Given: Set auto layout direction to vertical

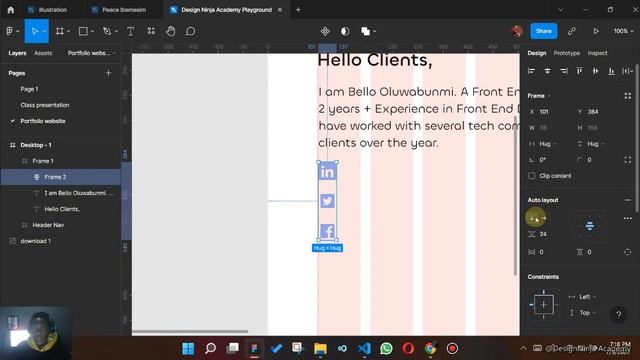Looking at the screenshot, I should pyautogui.click(x=531, y=218).
